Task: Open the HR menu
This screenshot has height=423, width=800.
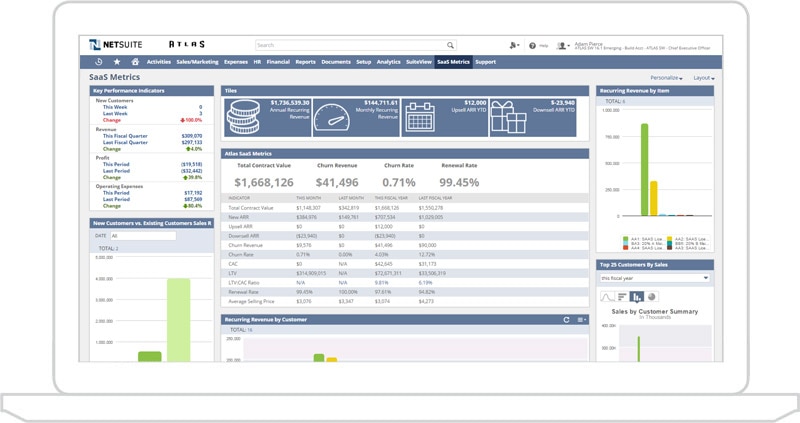Action: pos(257,62)
